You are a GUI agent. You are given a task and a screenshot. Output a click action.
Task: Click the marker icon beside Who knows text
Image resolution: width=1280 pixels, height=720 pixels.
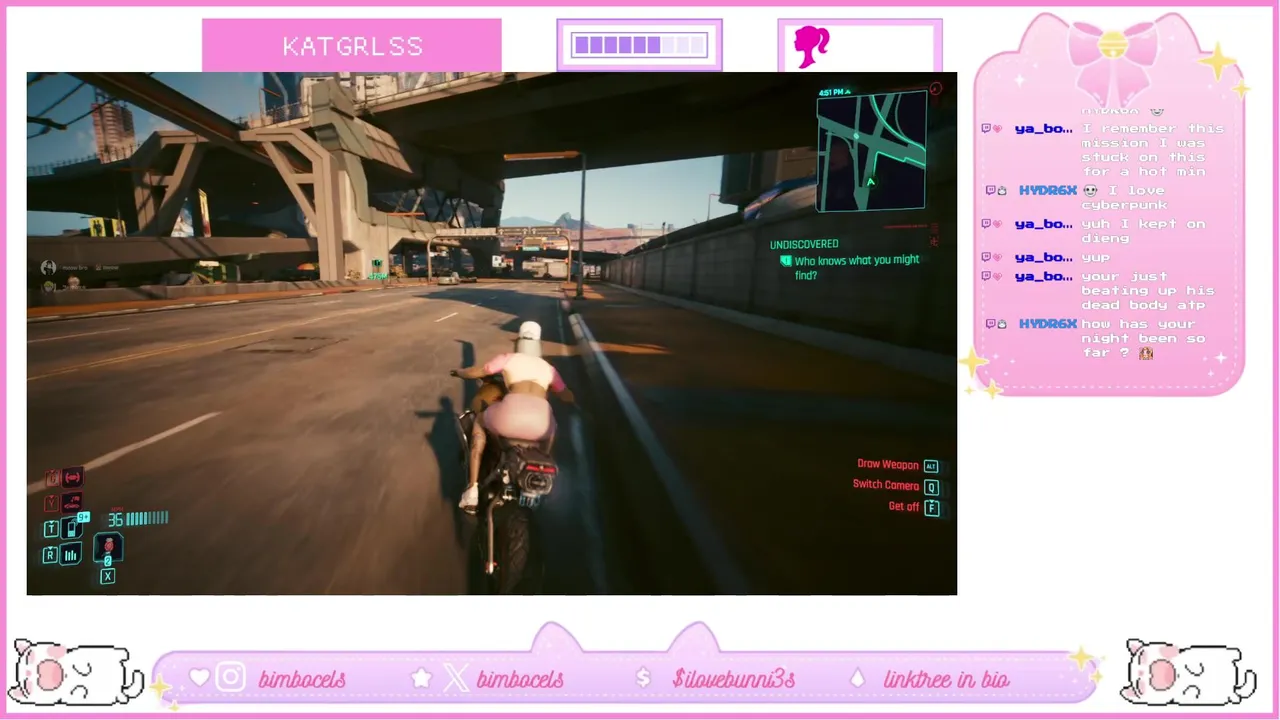coord(785,261)
